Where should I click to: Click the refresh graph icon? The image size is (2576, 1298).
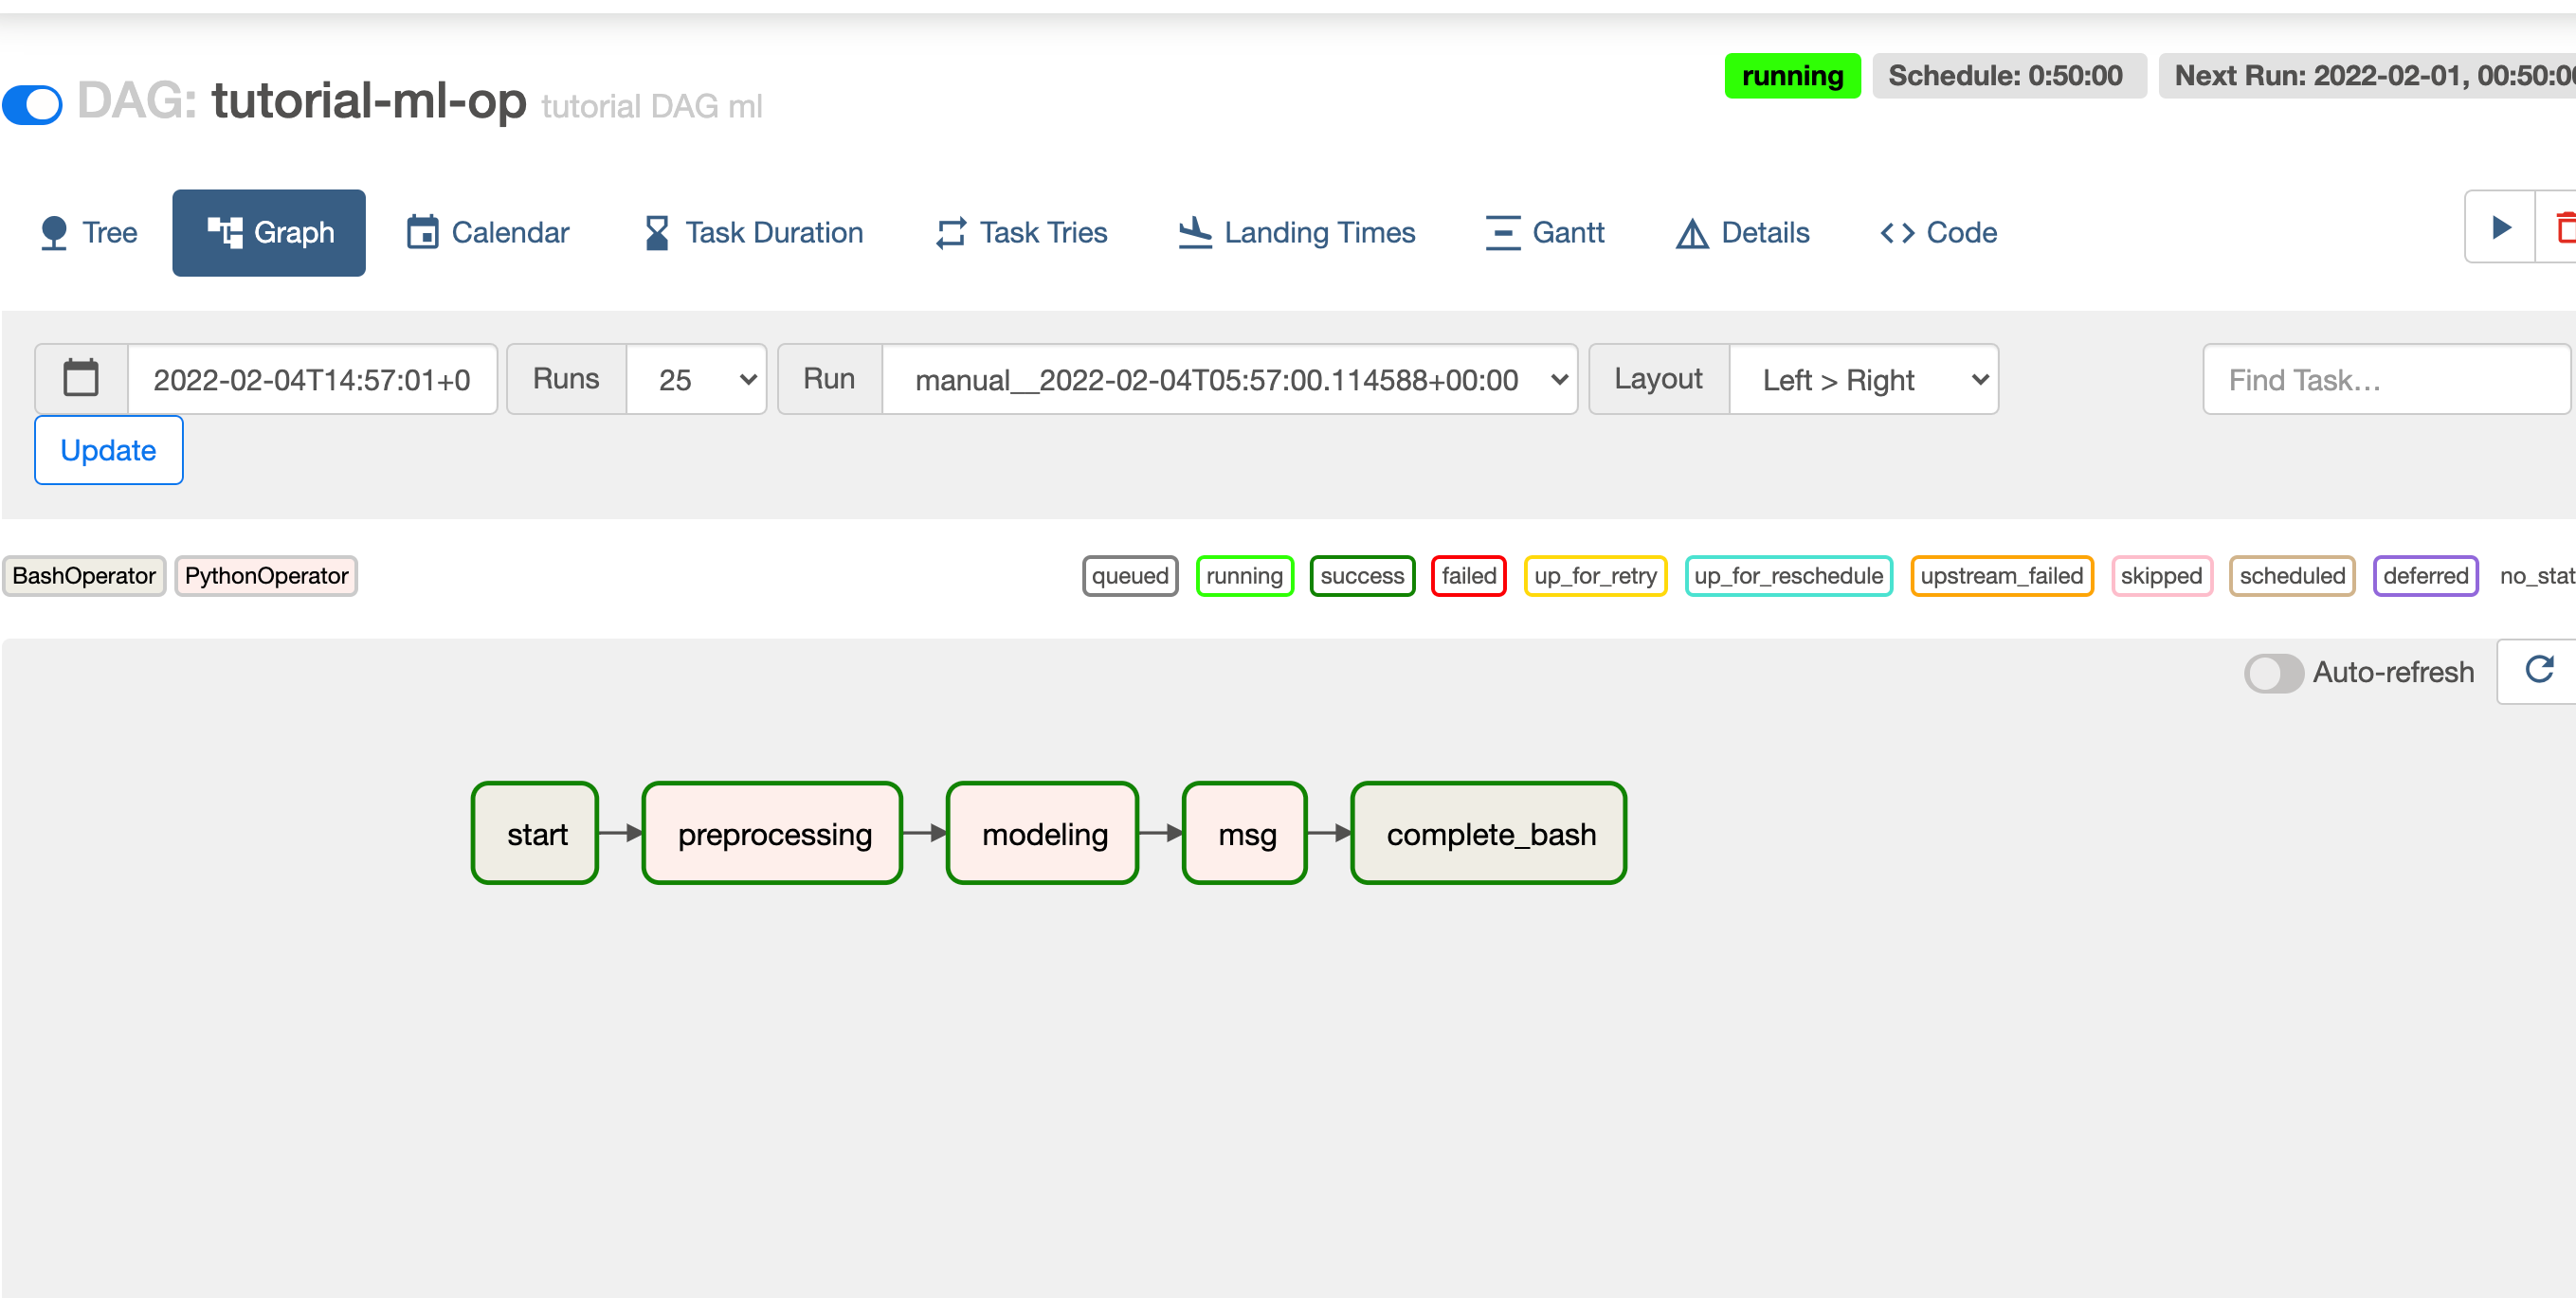click(x=2538, y=669)
